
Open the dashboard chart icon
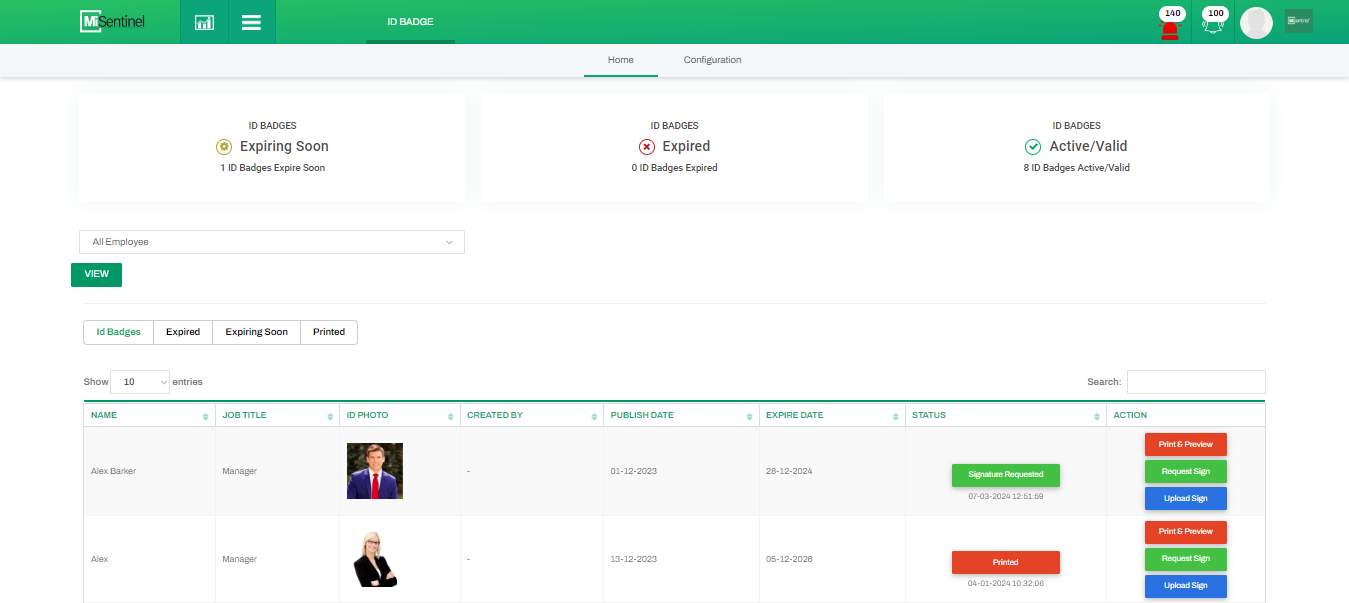pyautogui.click(x=204, y=22)
